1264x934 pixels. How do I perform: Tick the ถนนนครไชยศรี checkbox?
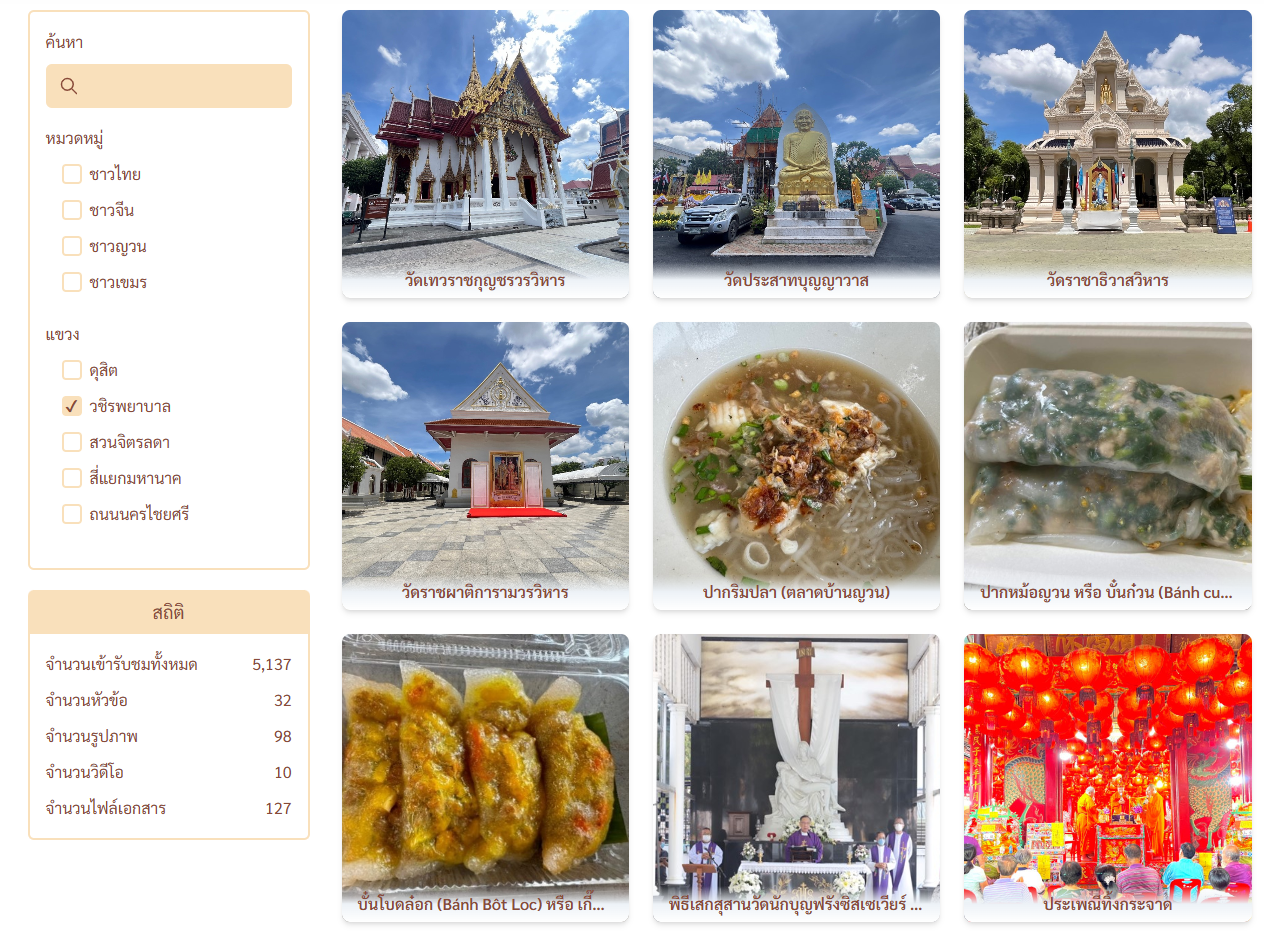[72, 514]
